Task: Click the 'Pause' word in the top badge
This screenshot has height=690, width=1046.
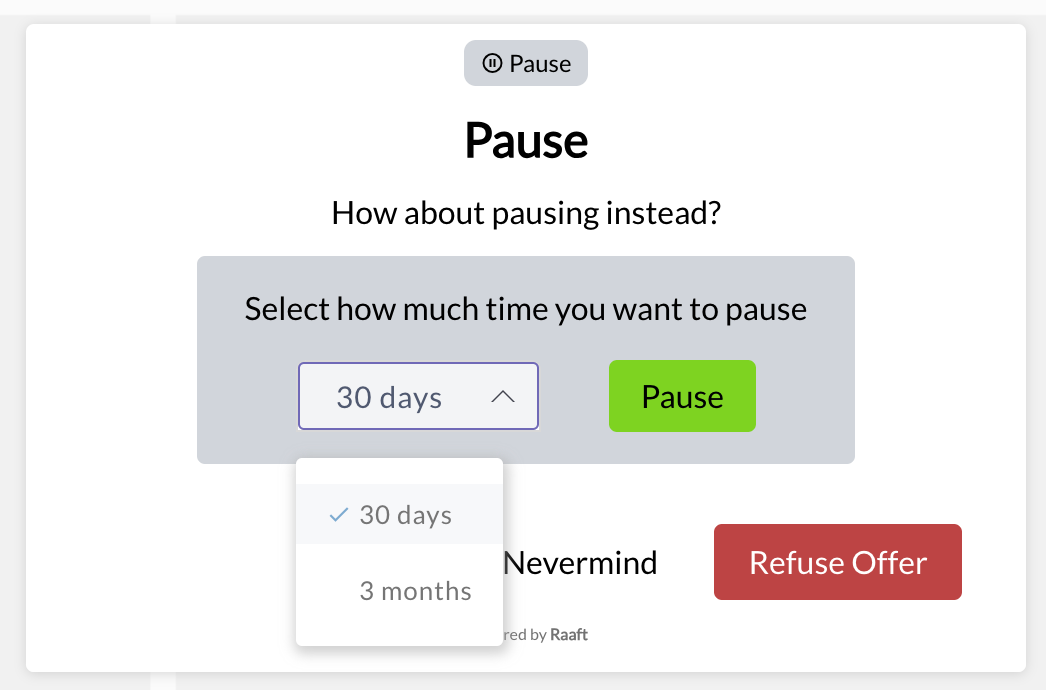Action: click(x=540, y=64)
